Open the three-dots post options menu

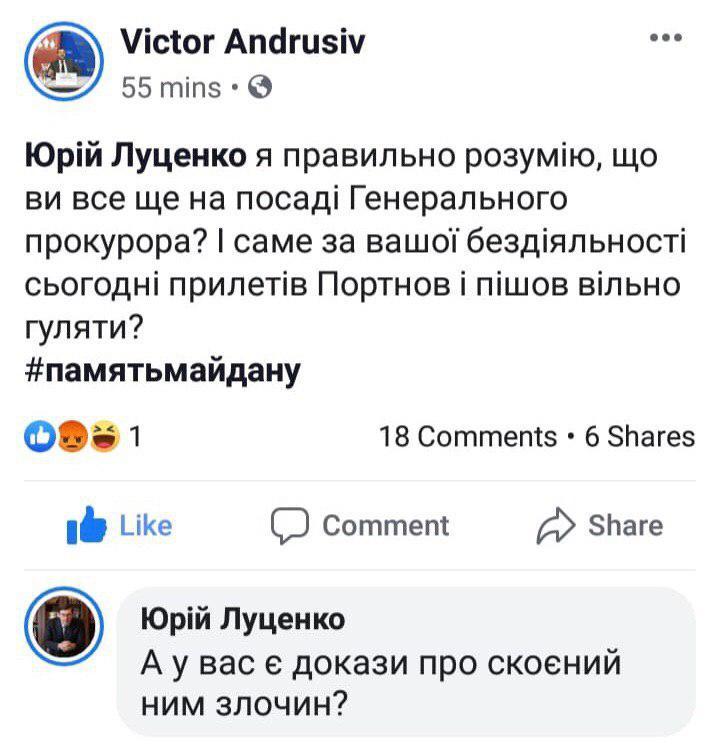665,39
